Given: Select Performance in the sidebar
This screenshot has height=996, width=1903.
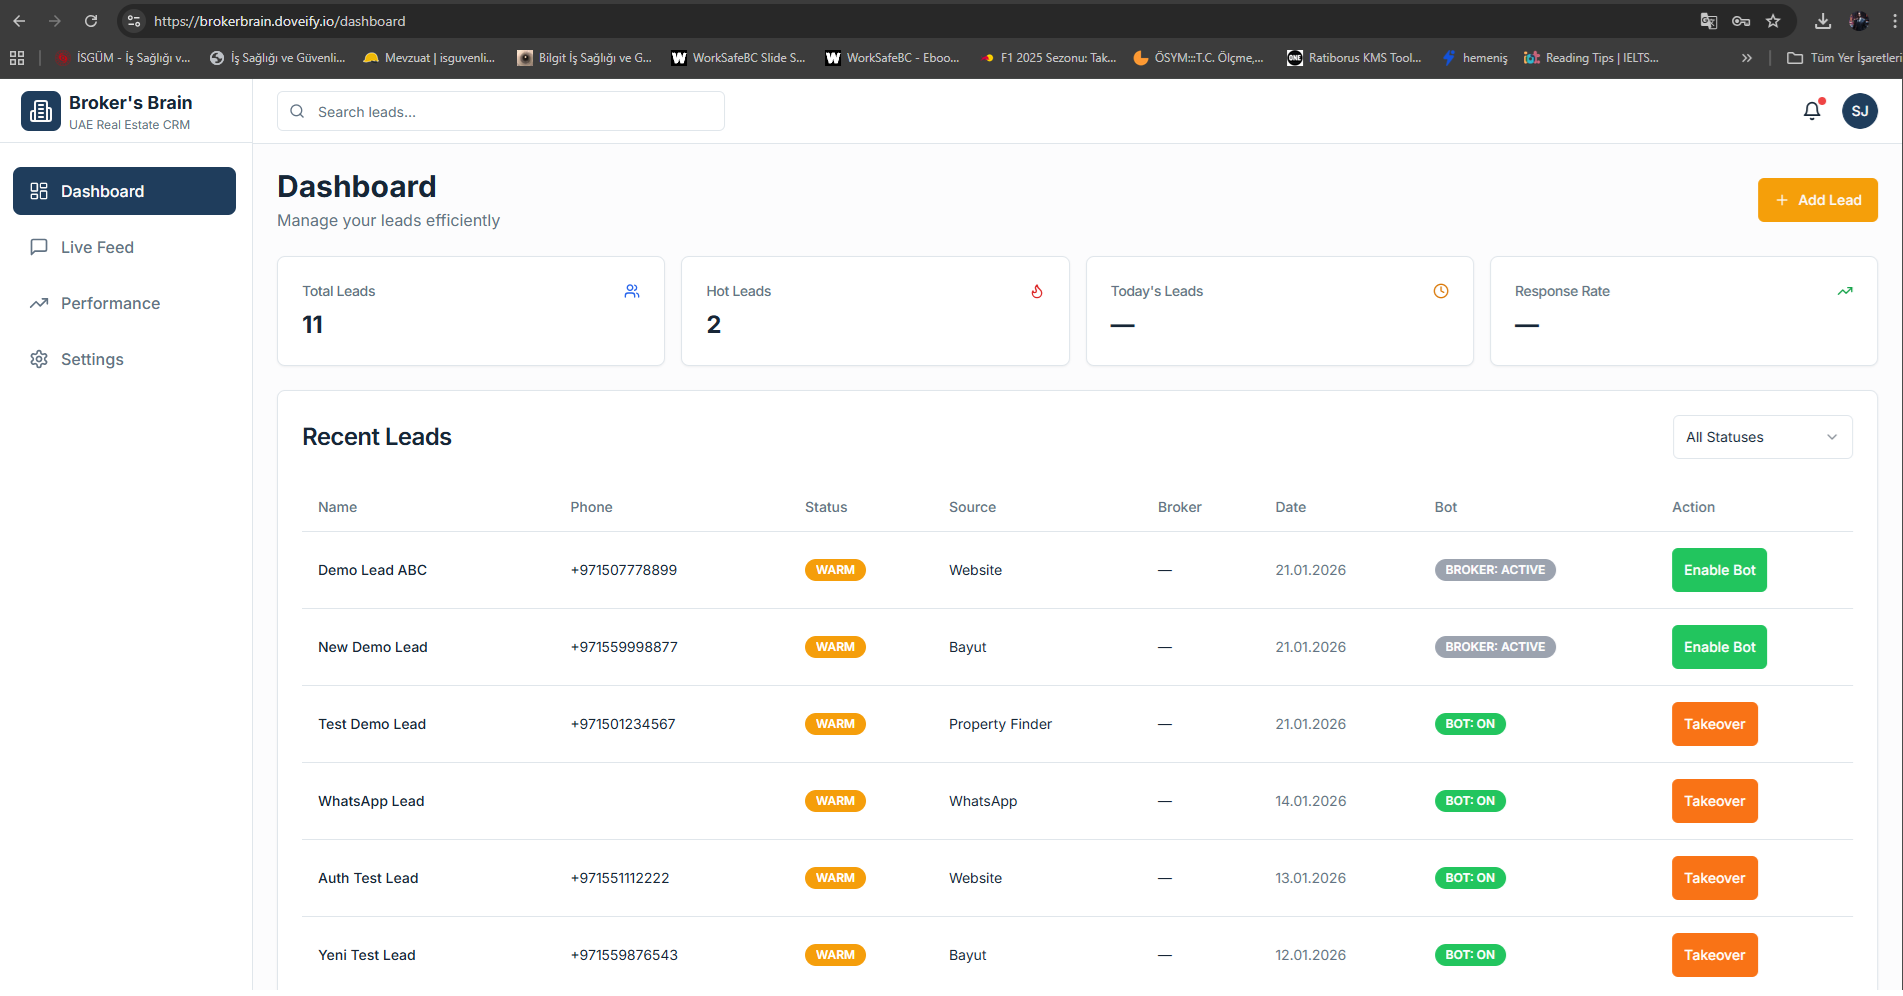Looking at the screenshot, I should [110, 303].
